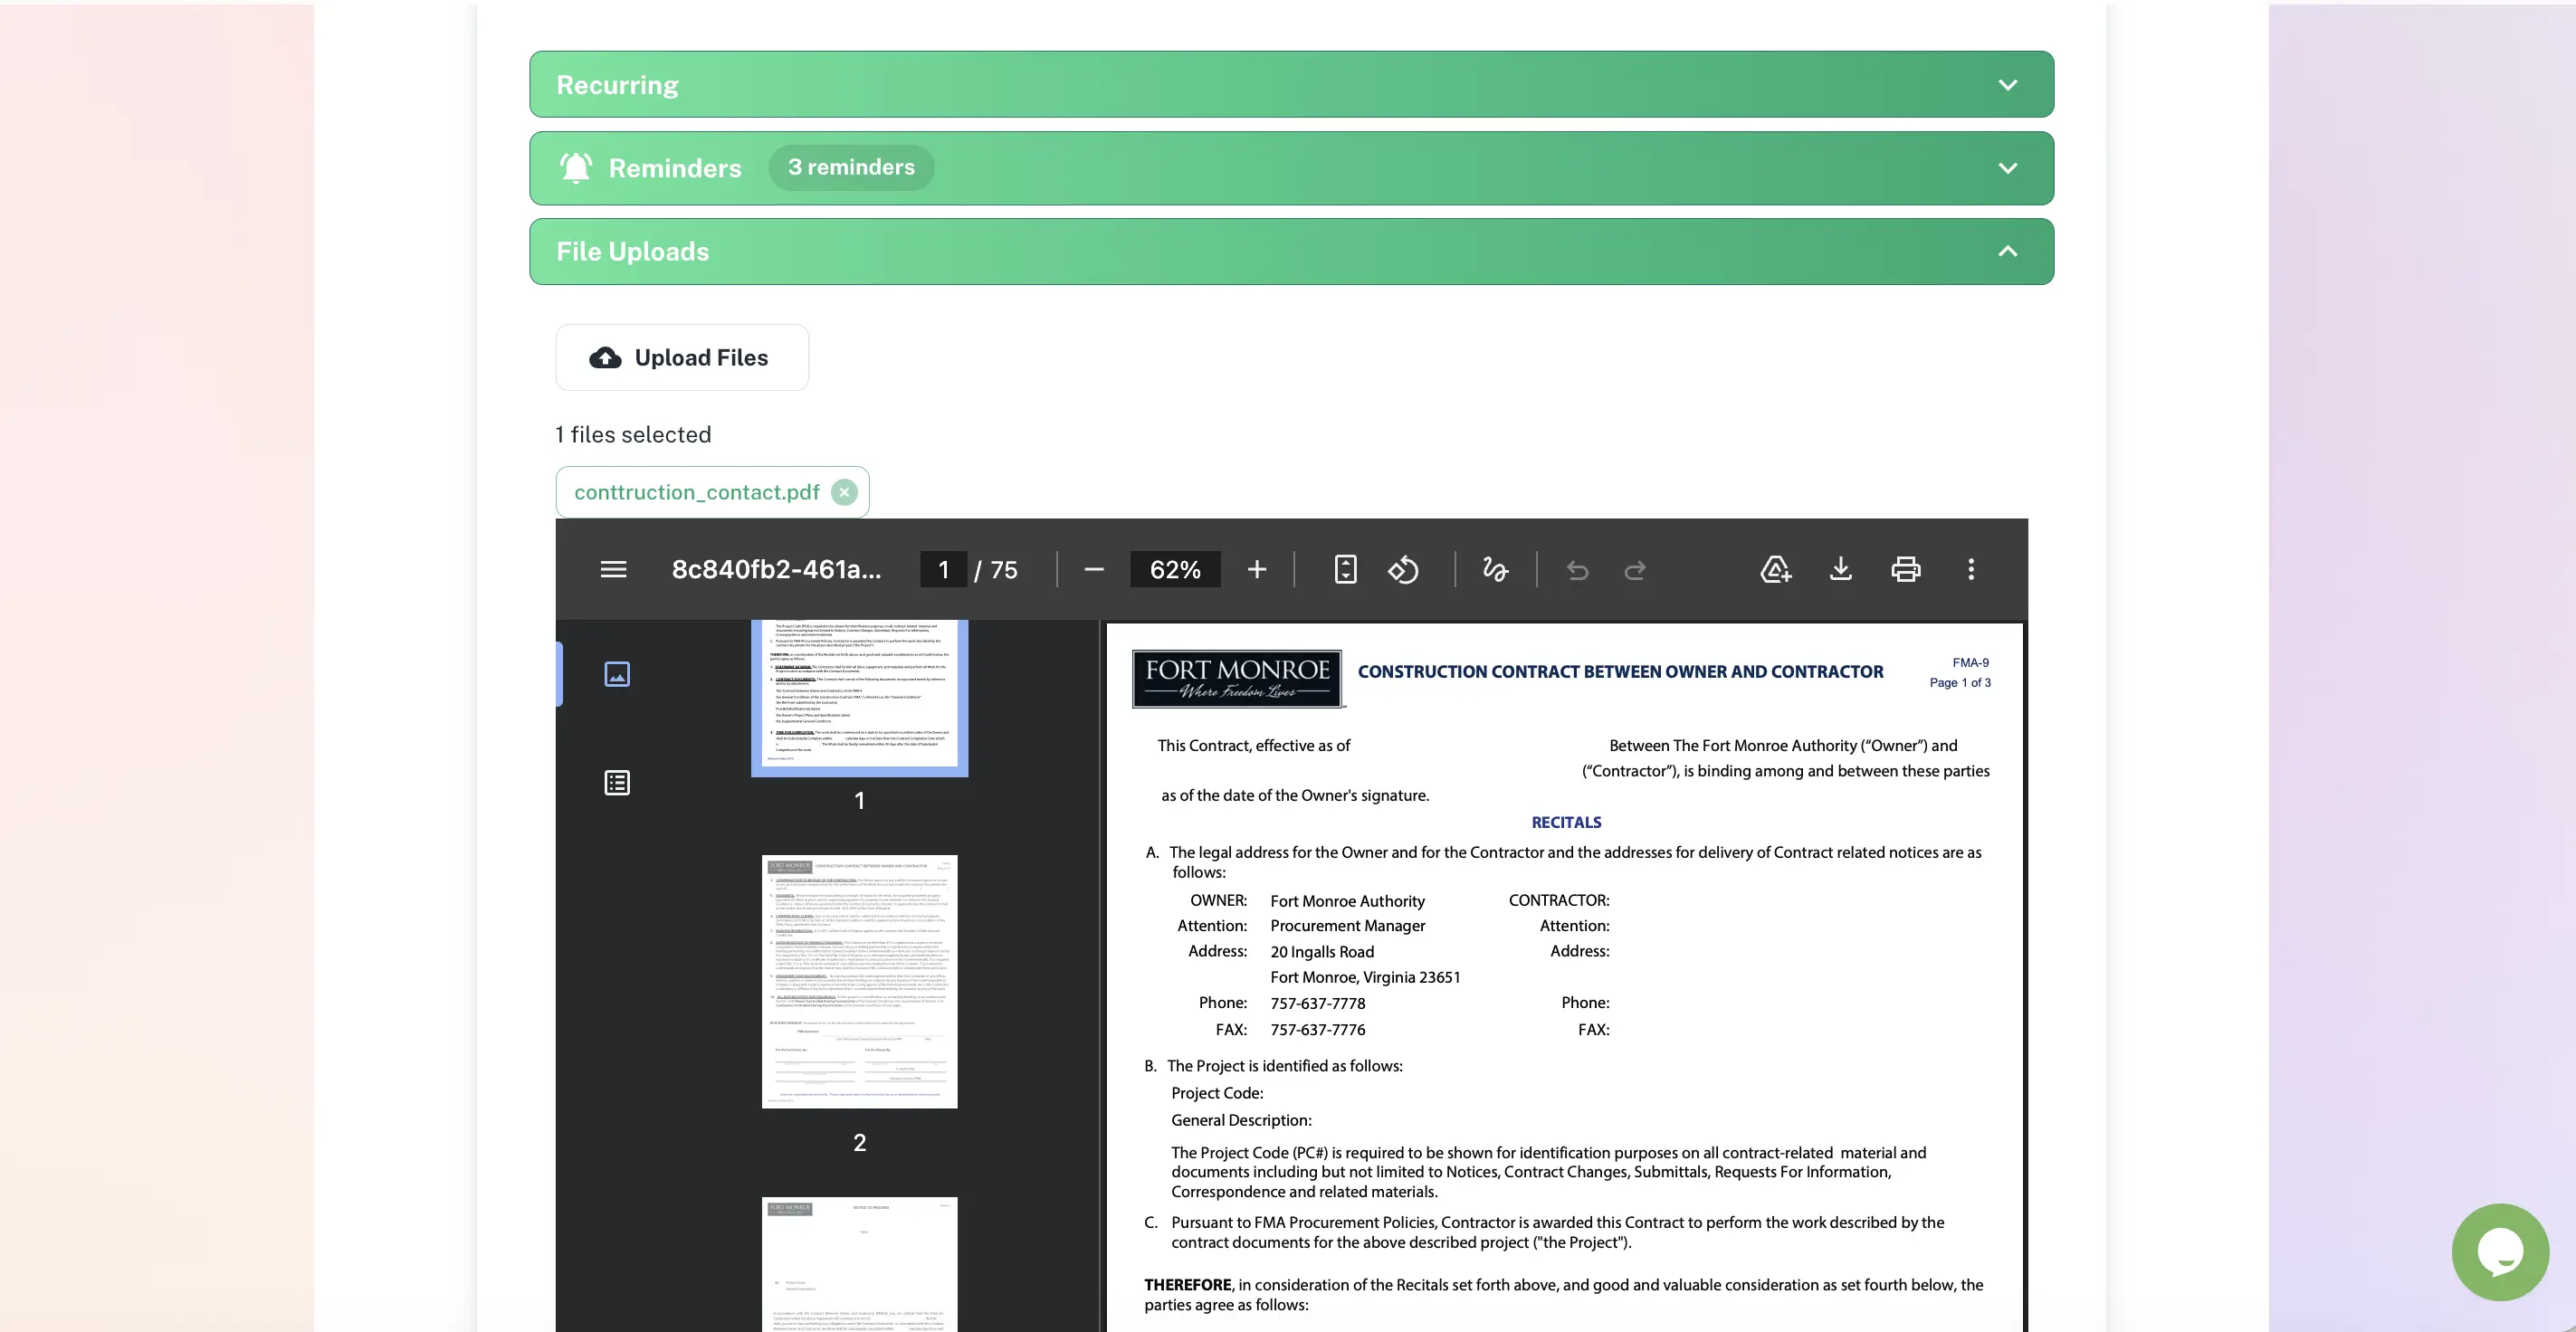The height and width of the screenshot is (1332, 2576).
Task: Click the bold THEREFORE word
Action: click(1188, 1285)
